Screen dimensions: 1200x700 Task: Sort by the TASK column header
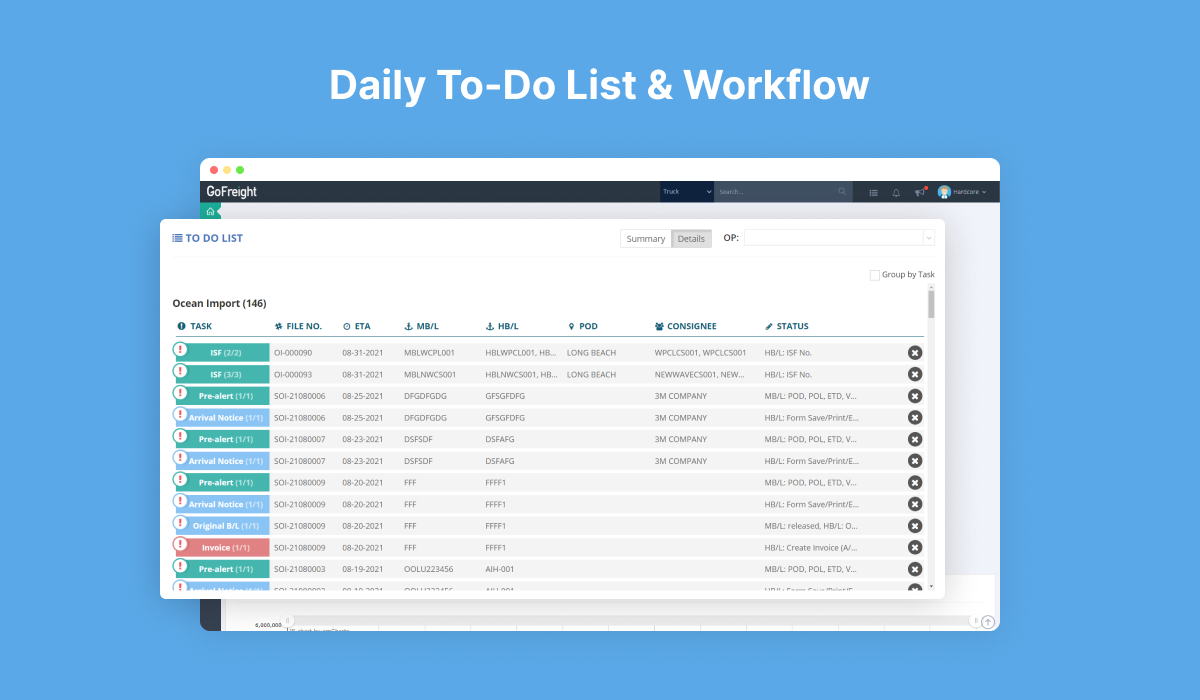(195, 326)
